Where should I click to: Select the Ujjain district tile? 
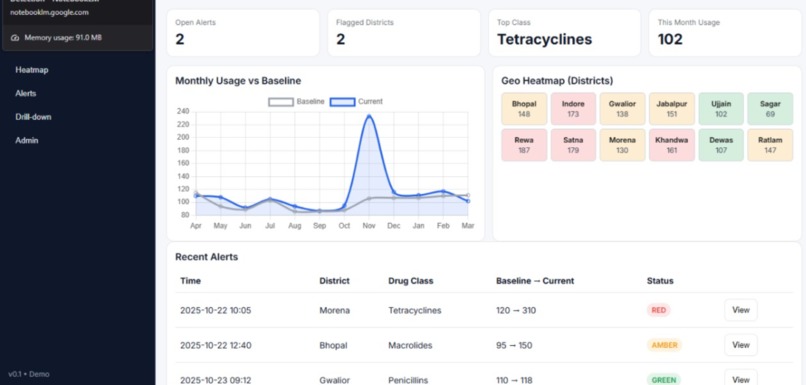click(721, 109)
